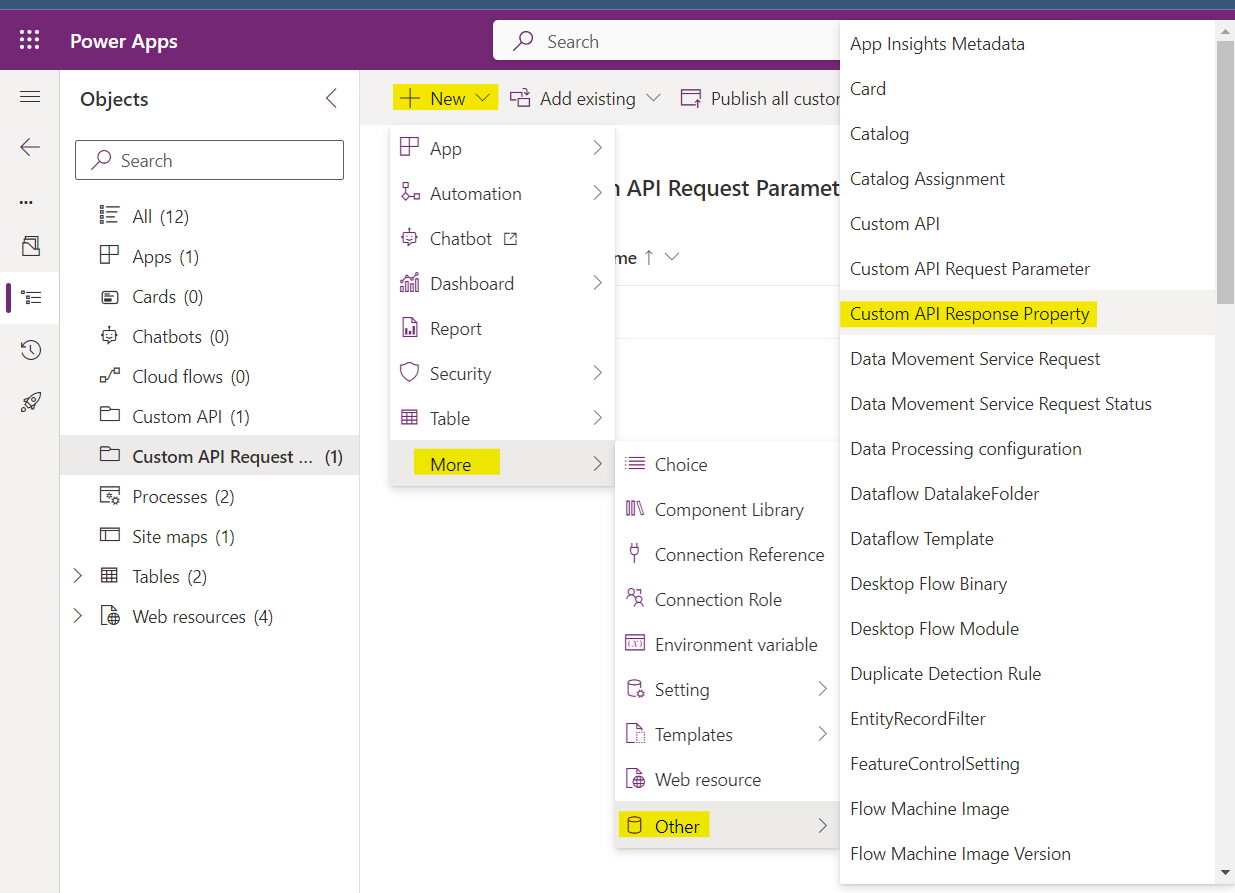Choose Catalog Assignment from the list
The width and height of the screenshot is (1235, 893).
click(x=1028, y=178)
